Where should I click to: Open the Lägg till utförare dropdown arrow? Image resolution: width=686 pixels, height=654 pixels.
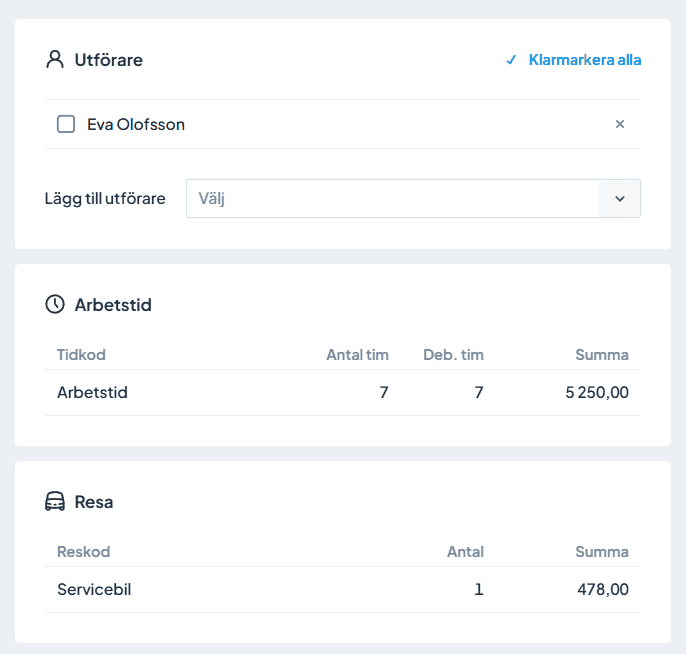click(x=619, y=199)
